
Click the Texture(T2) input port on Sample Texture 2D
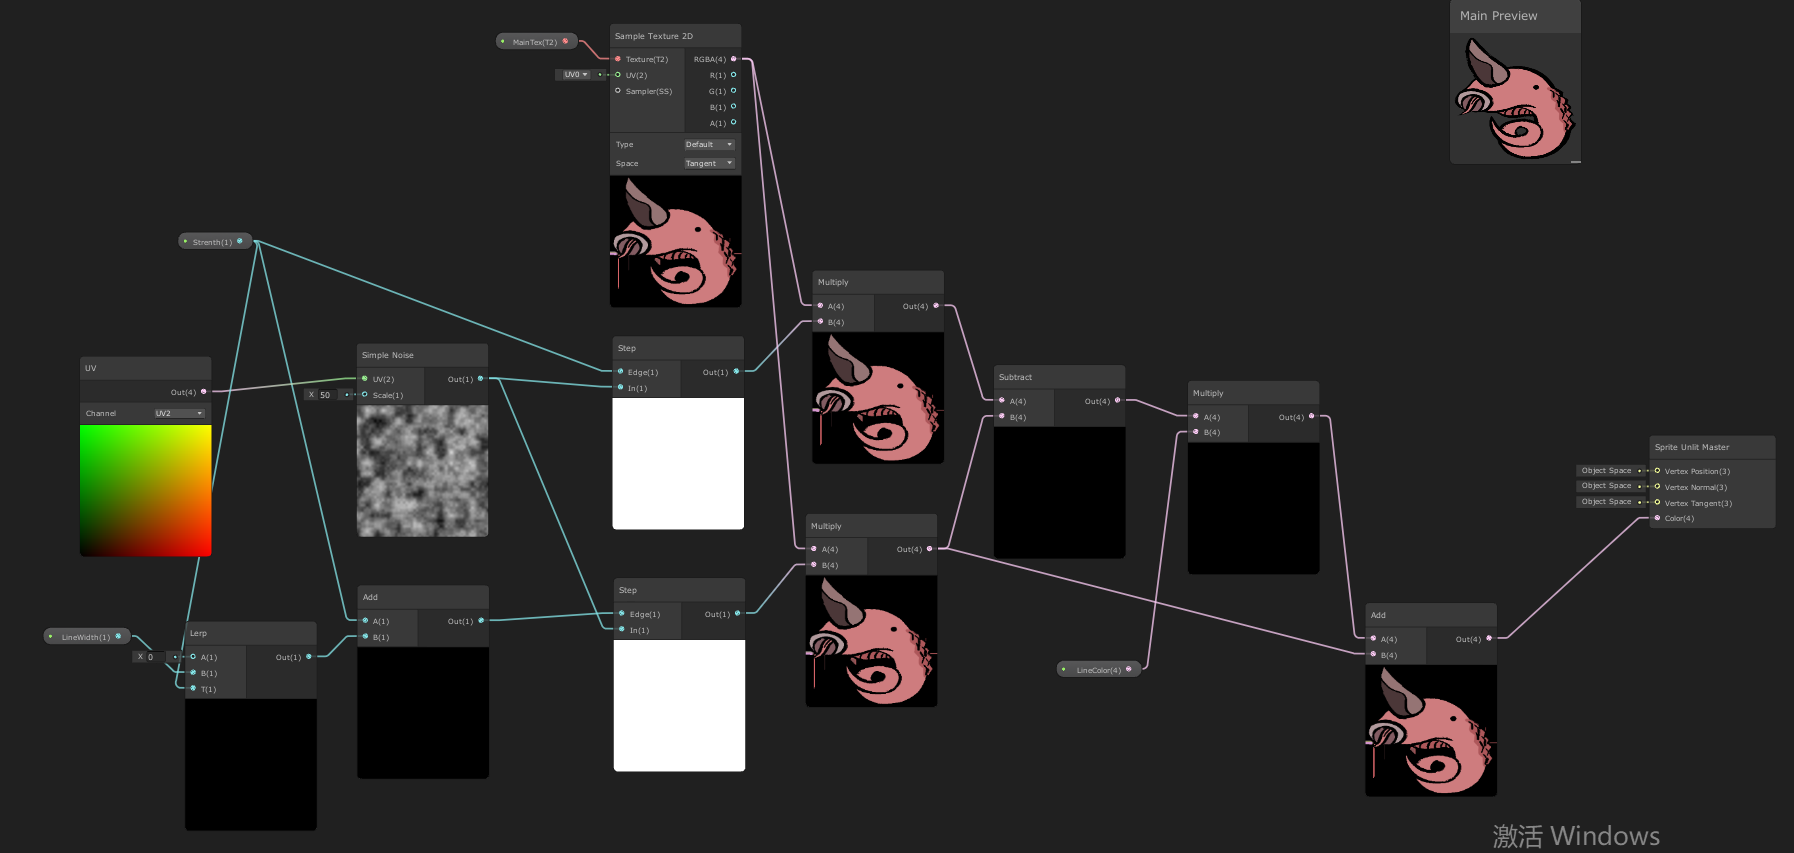(x=618, y=59)
